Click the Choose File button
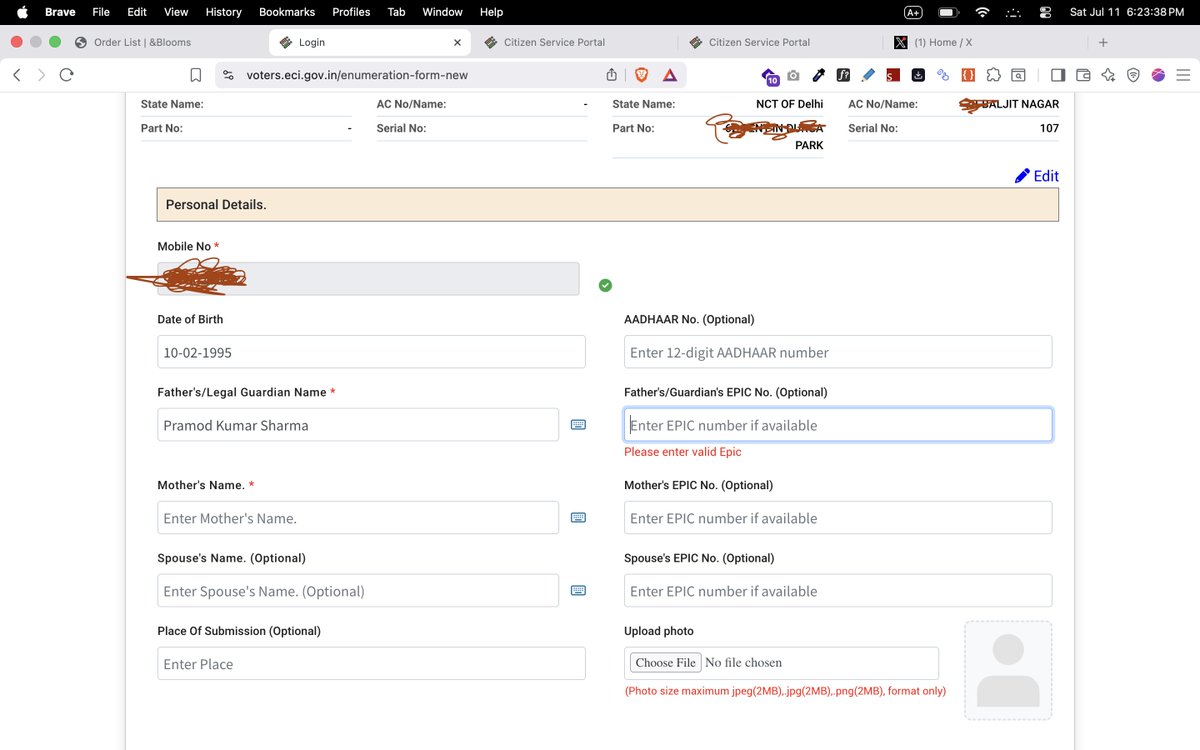The image size is (1200, 750). pyautogui.click(x=665, y=662)
